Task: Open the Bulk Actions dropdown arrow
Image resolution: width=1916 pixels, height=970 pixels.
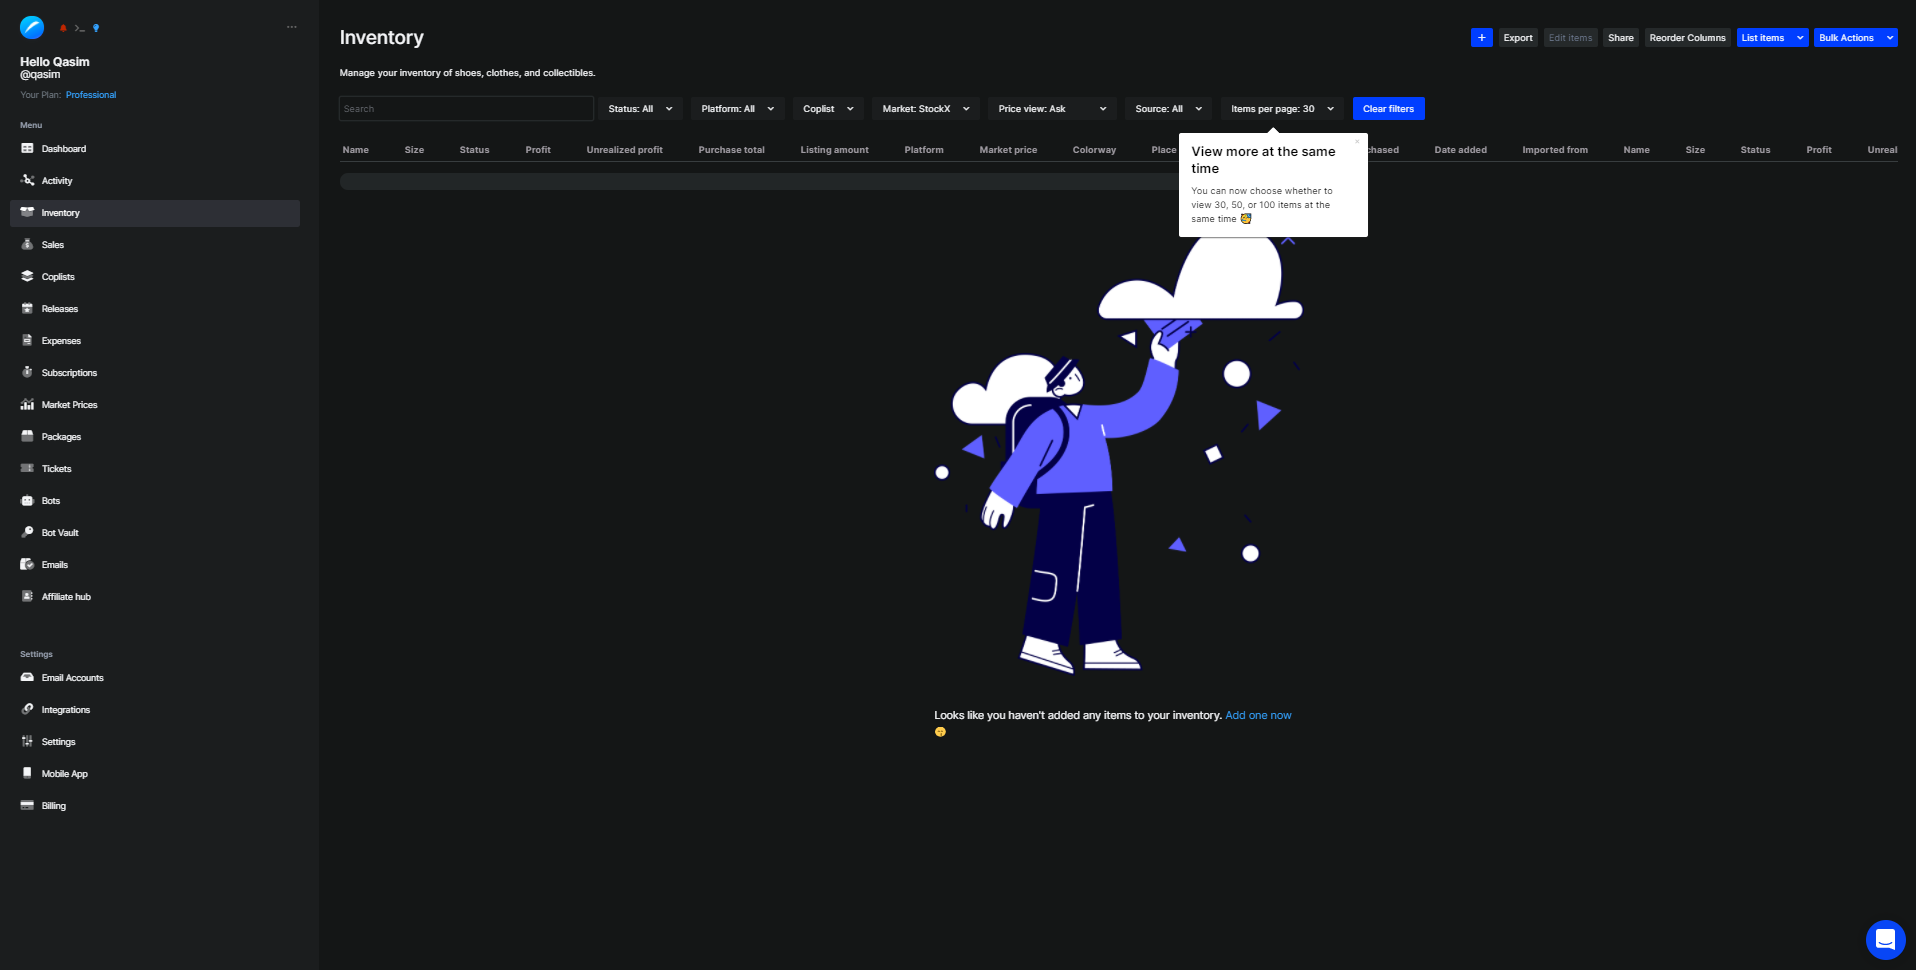Action: coord(1889,38)
